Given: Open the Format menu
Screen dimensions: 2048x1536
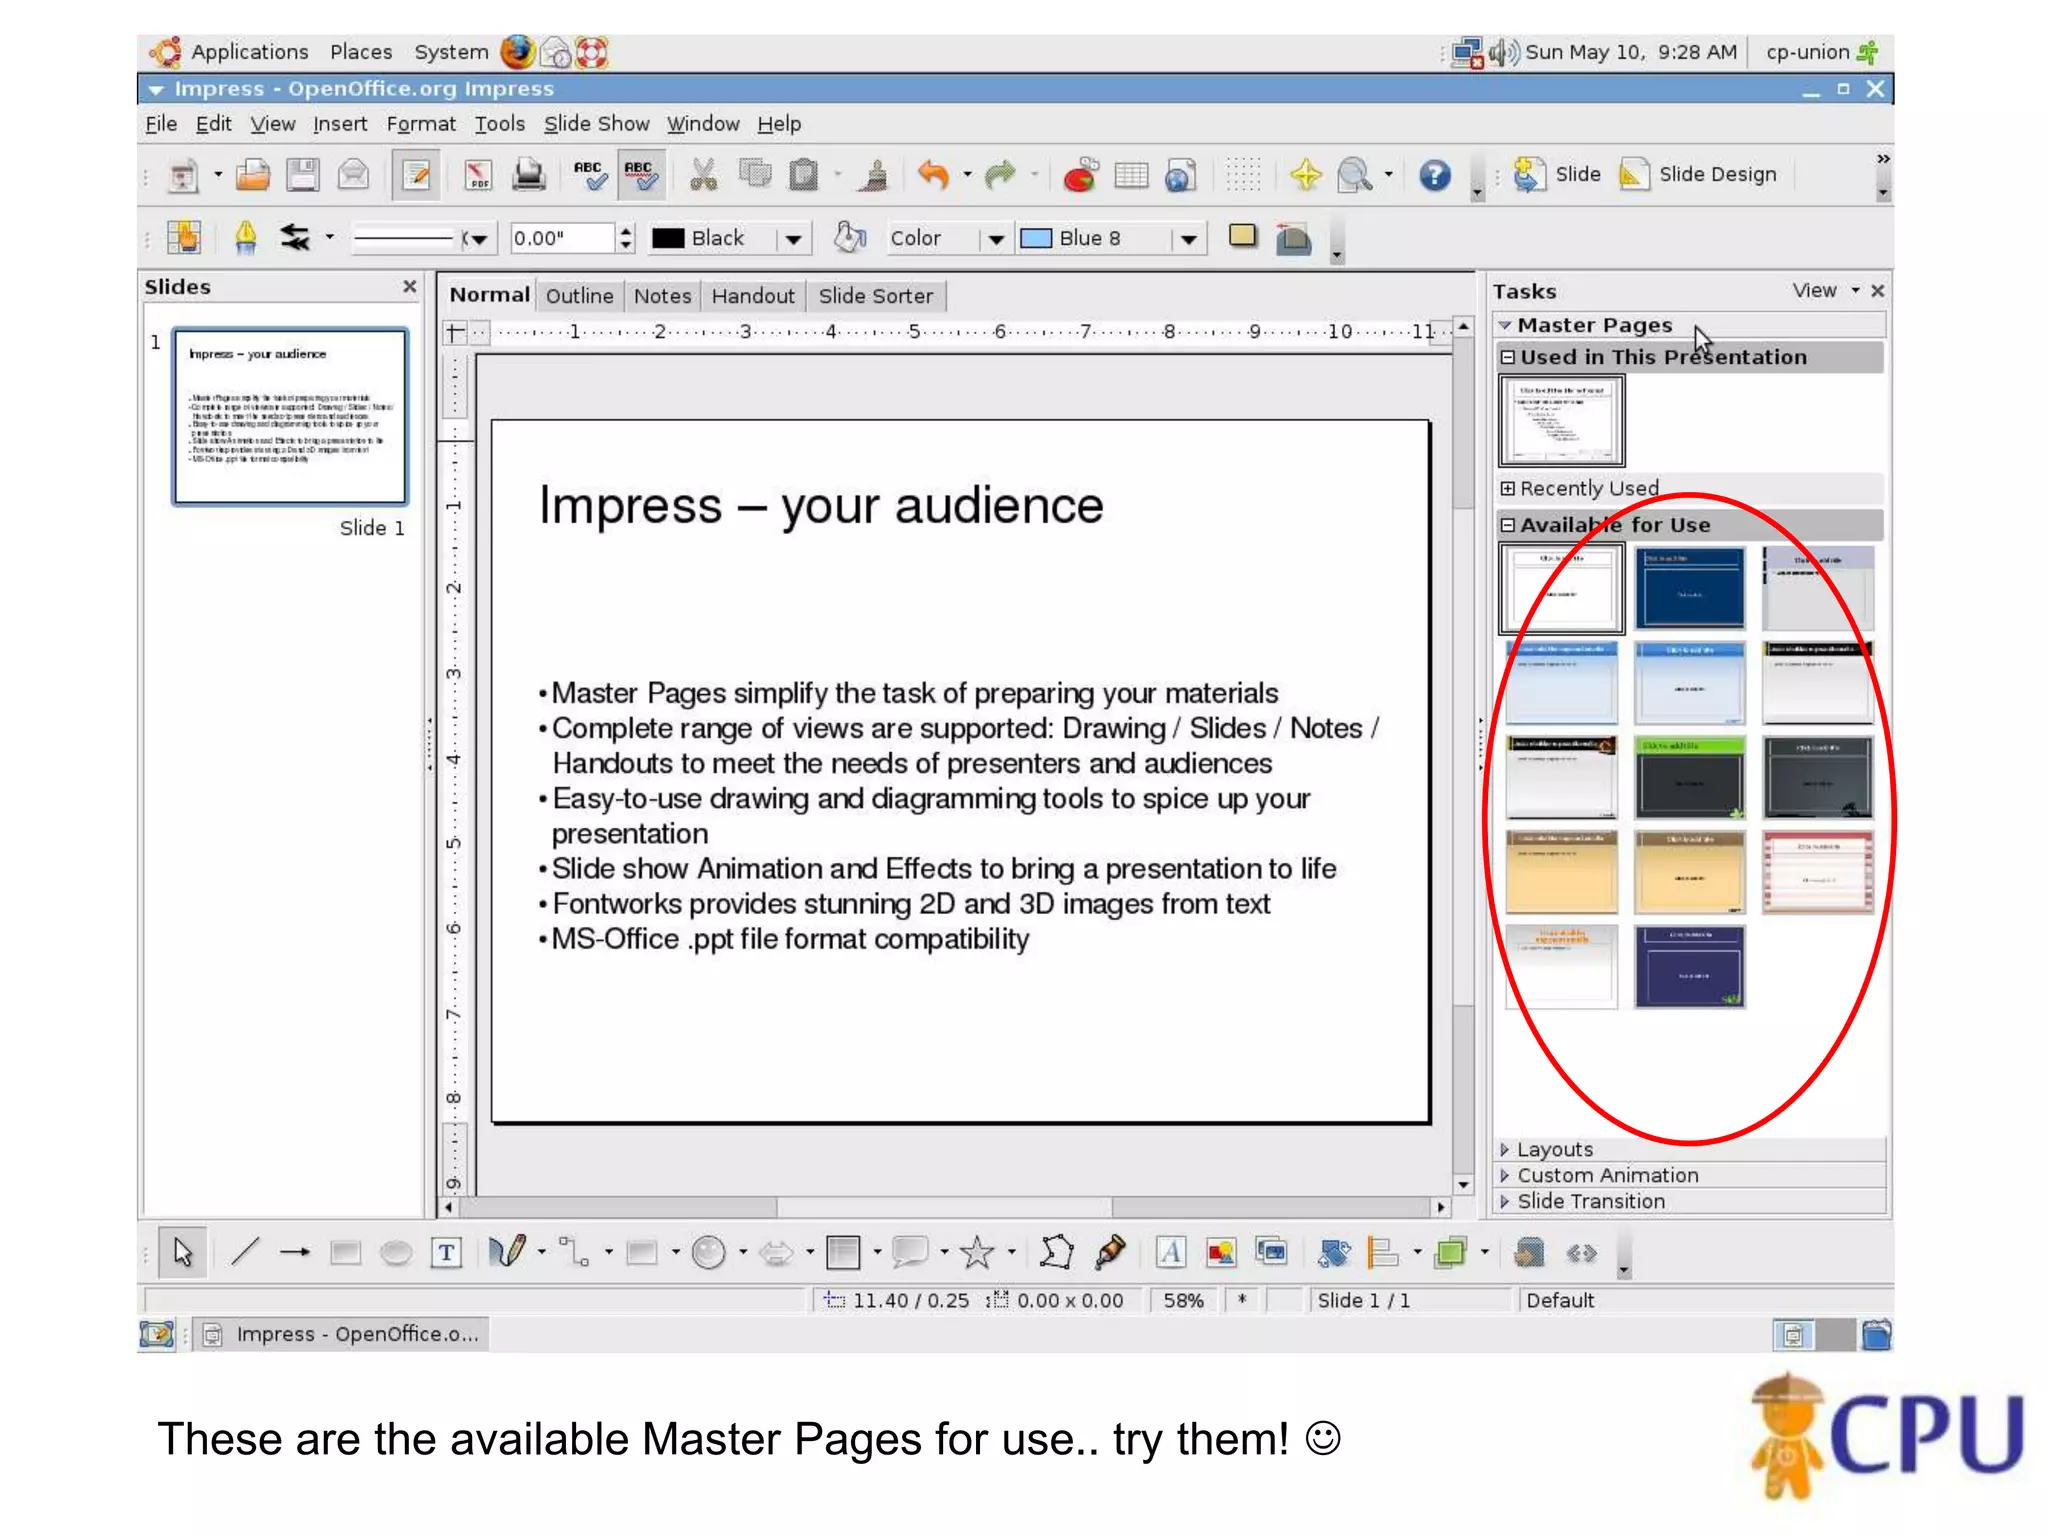Looking at the screenshot, I should 421,124.
